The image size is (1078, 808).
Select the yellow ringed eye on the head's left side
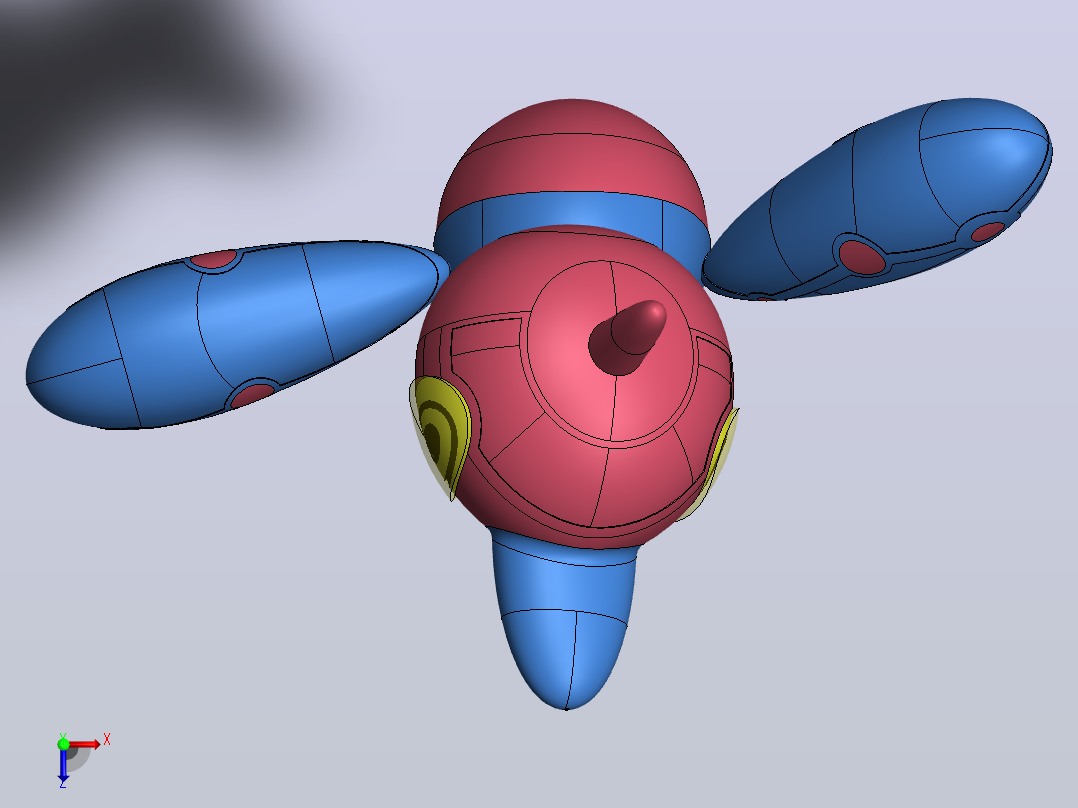441,436
